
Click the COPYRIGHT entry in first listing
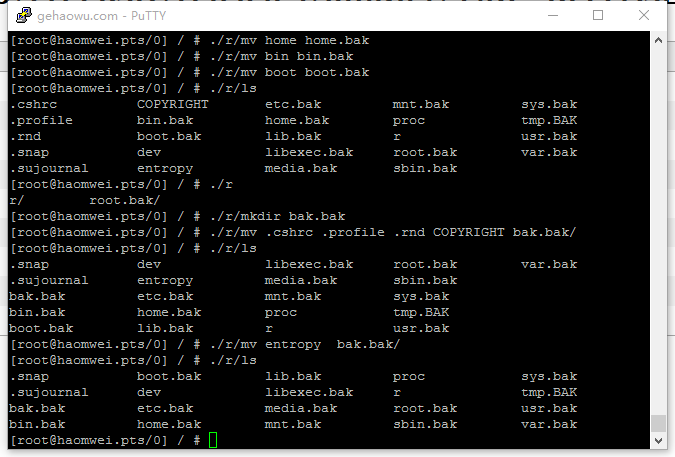click(172, 104)
